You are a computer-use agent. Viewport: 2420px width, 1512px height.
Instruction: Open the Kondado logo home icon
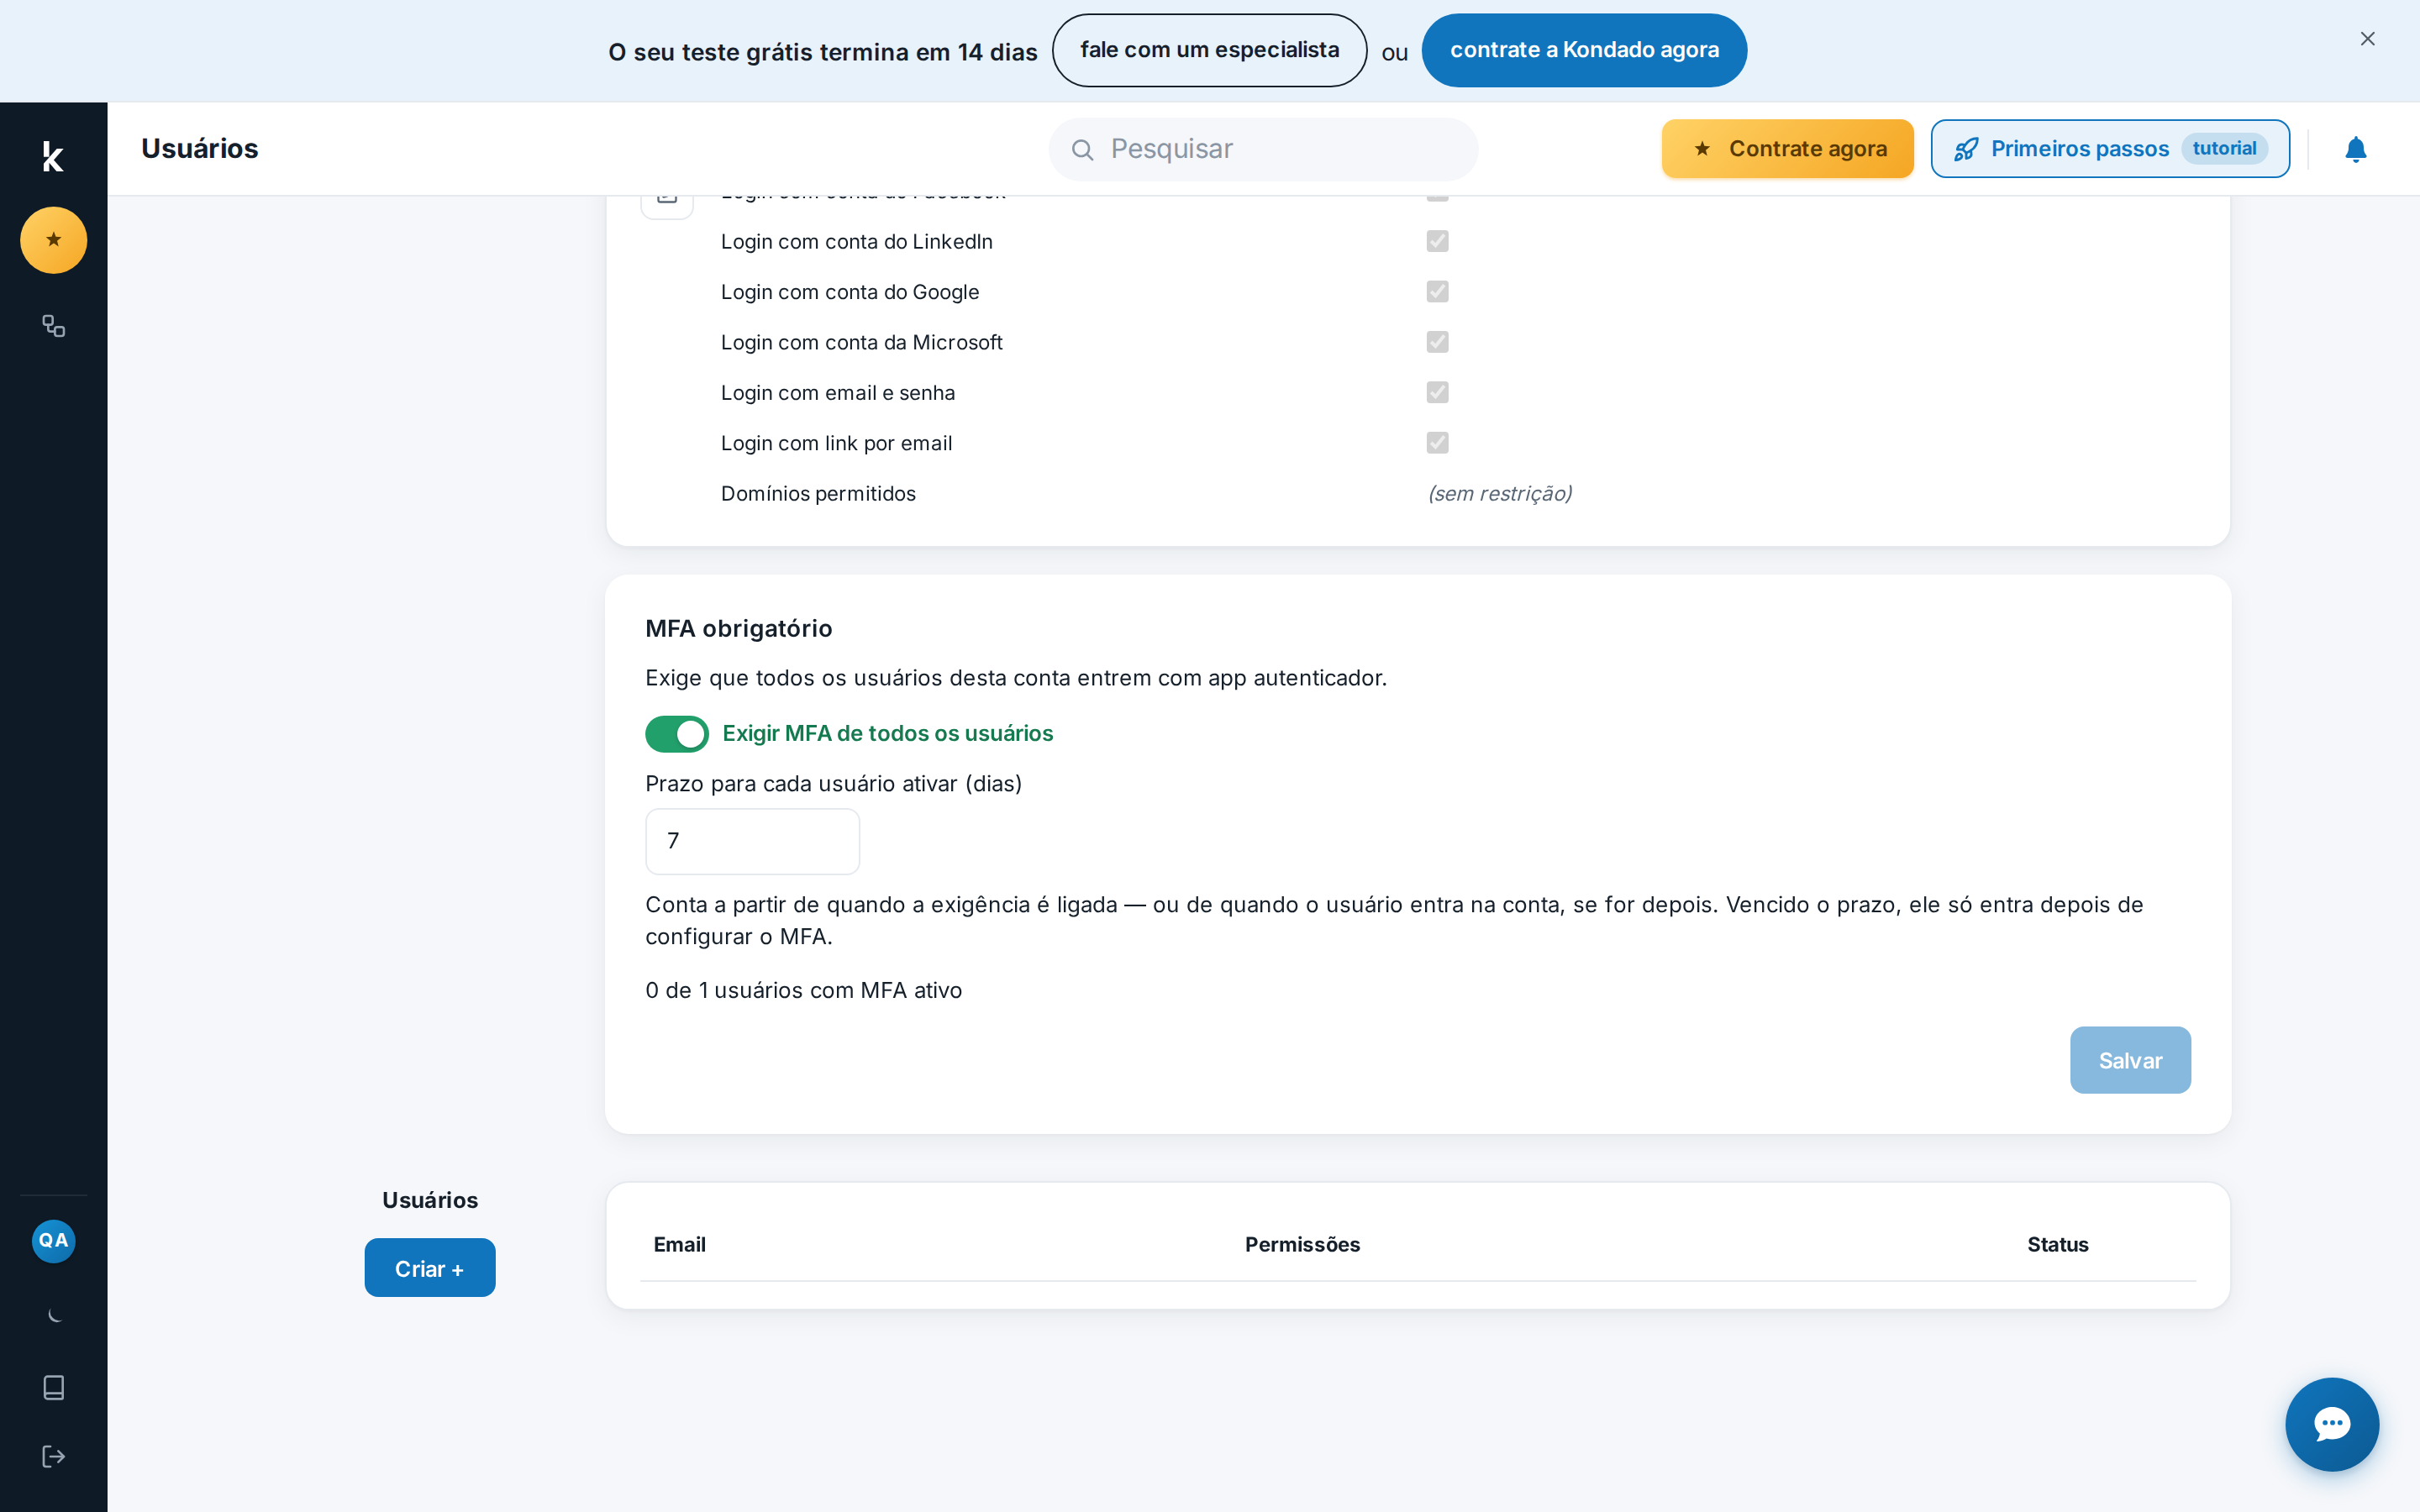[x=53, y=156]
